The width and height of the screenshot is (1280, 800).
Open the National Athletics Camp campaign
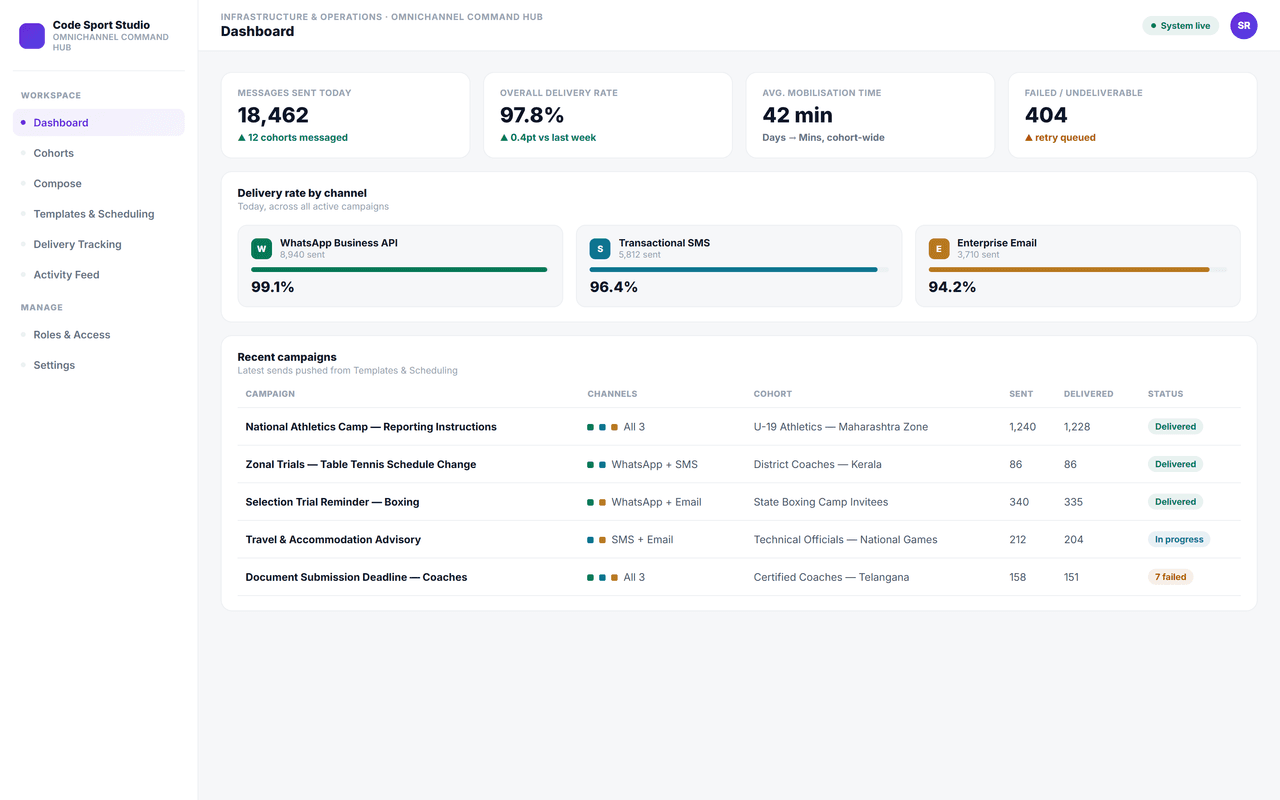coord(371,427)
